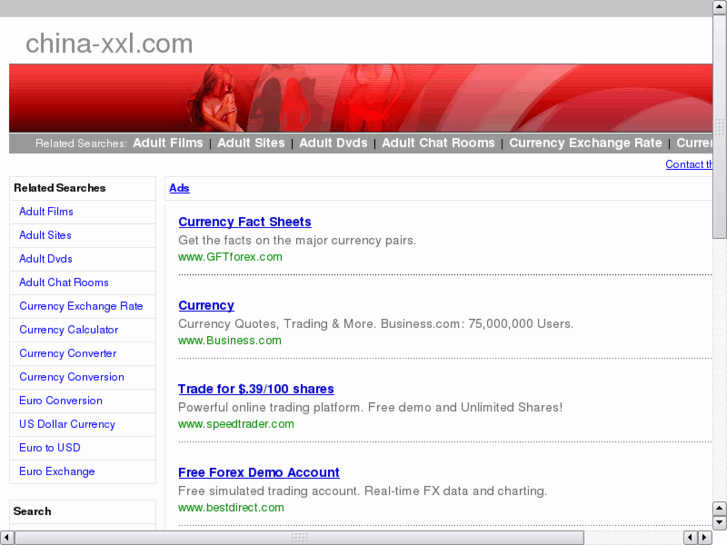
Task: Click horizontal scrollbar left arrow at far left
Action: coord(6,537)
